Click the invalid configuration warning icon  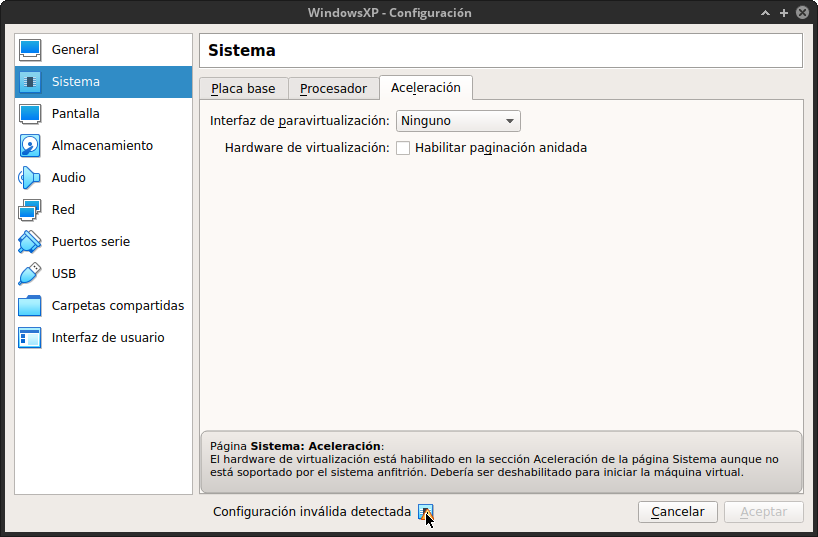[425, 512]
